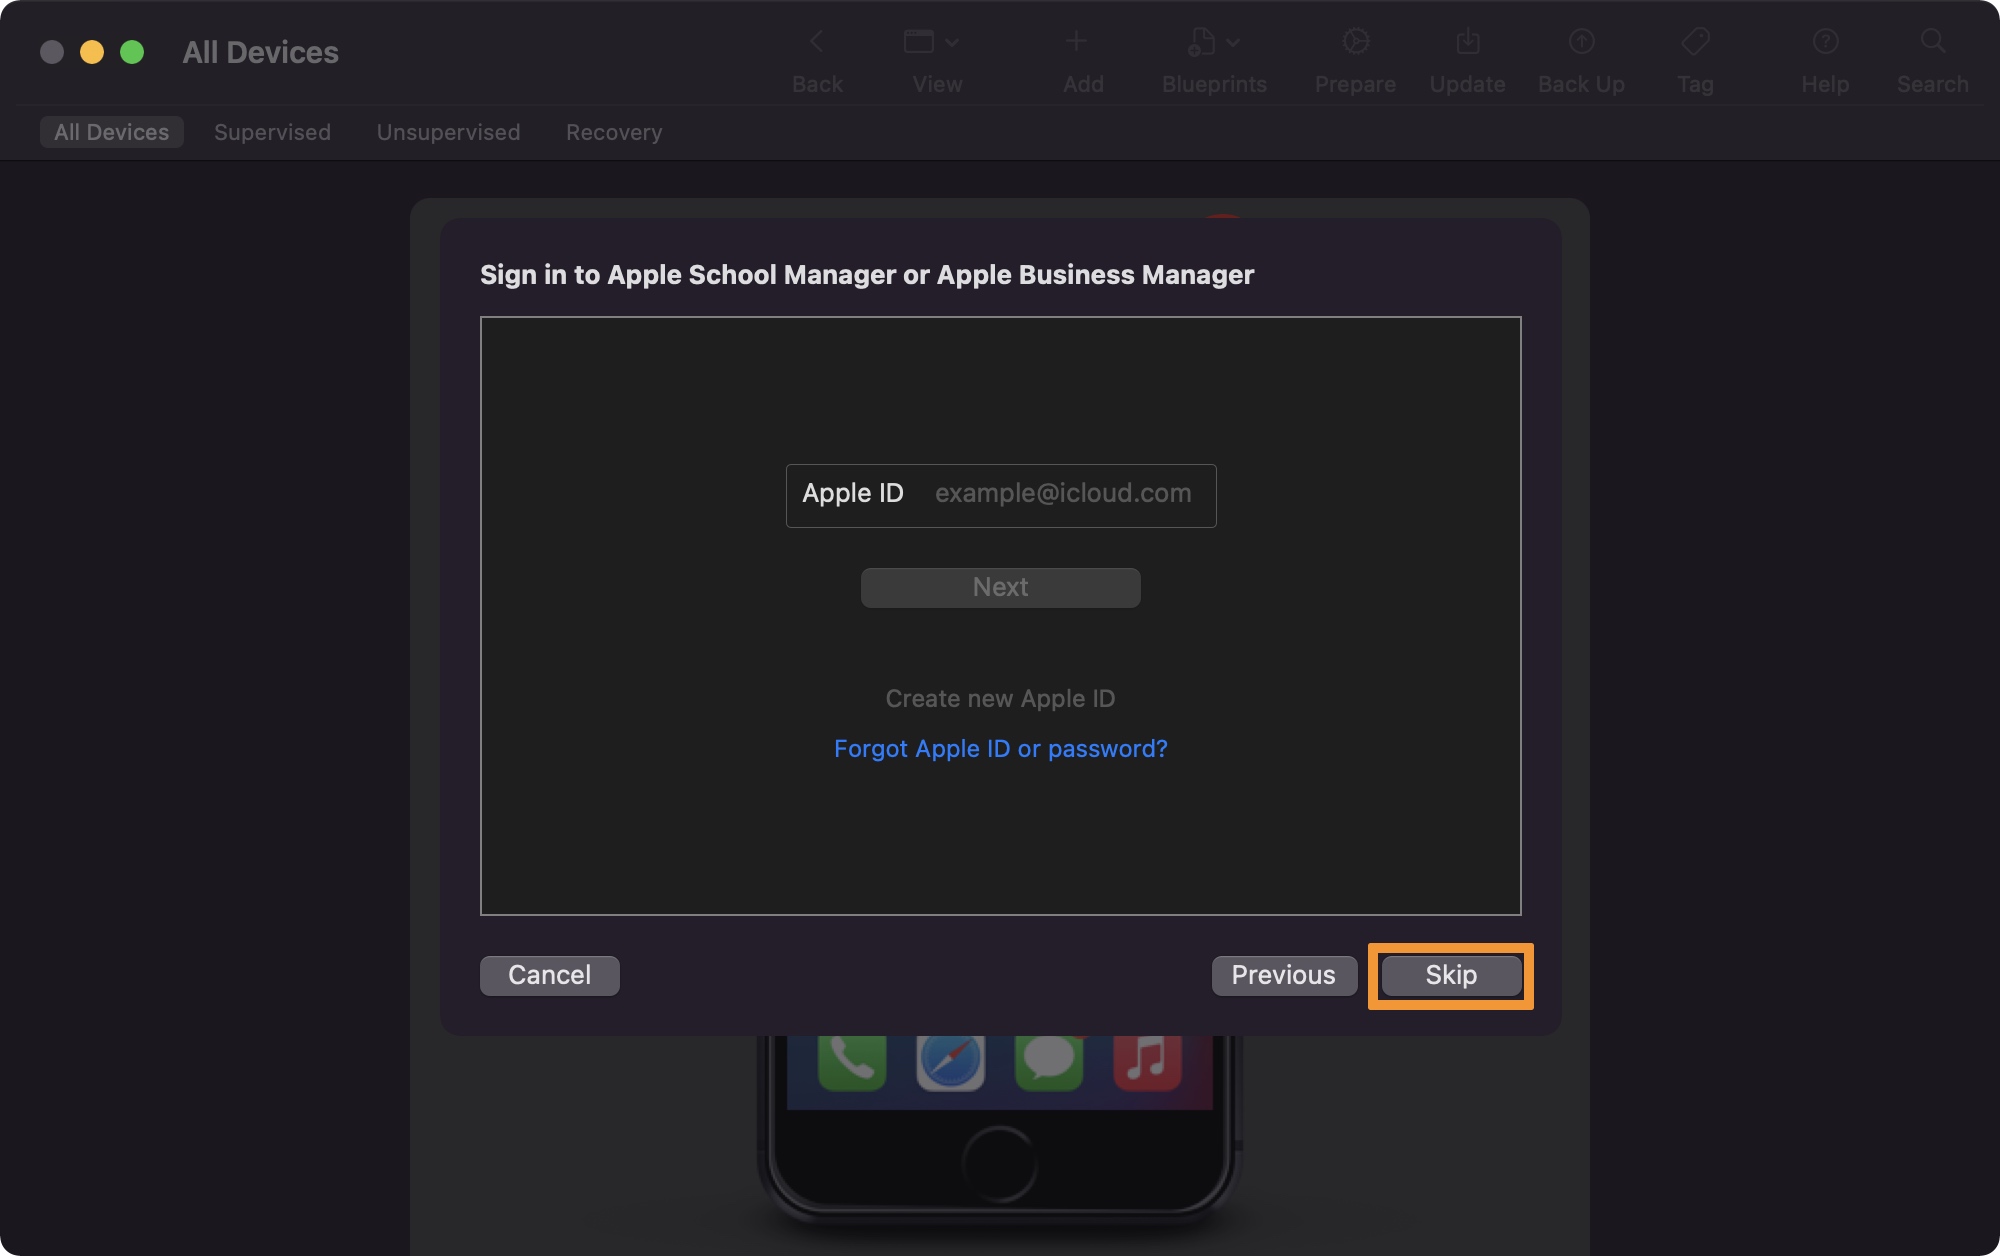The image size is (2000, 1256).
Task: Click the Next button
Action: (x=1000, y=587)
